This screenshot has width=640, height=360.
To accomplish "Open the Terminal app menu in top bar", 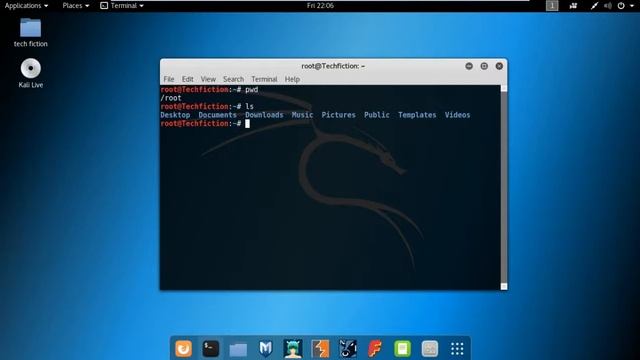I will [122, 6].
